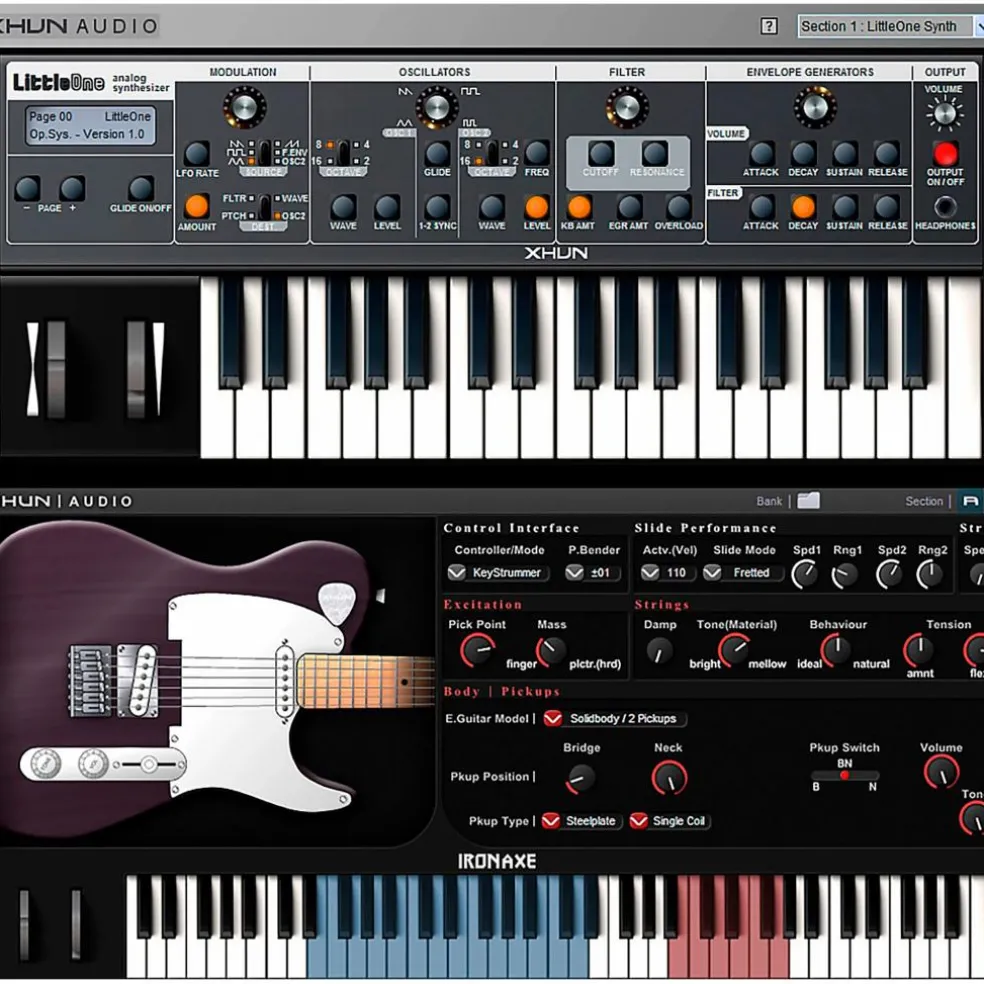984x984 pixels.
Task: Click the Tone(Material) bright/mellow knob
Action: click(x=734, y=650)
